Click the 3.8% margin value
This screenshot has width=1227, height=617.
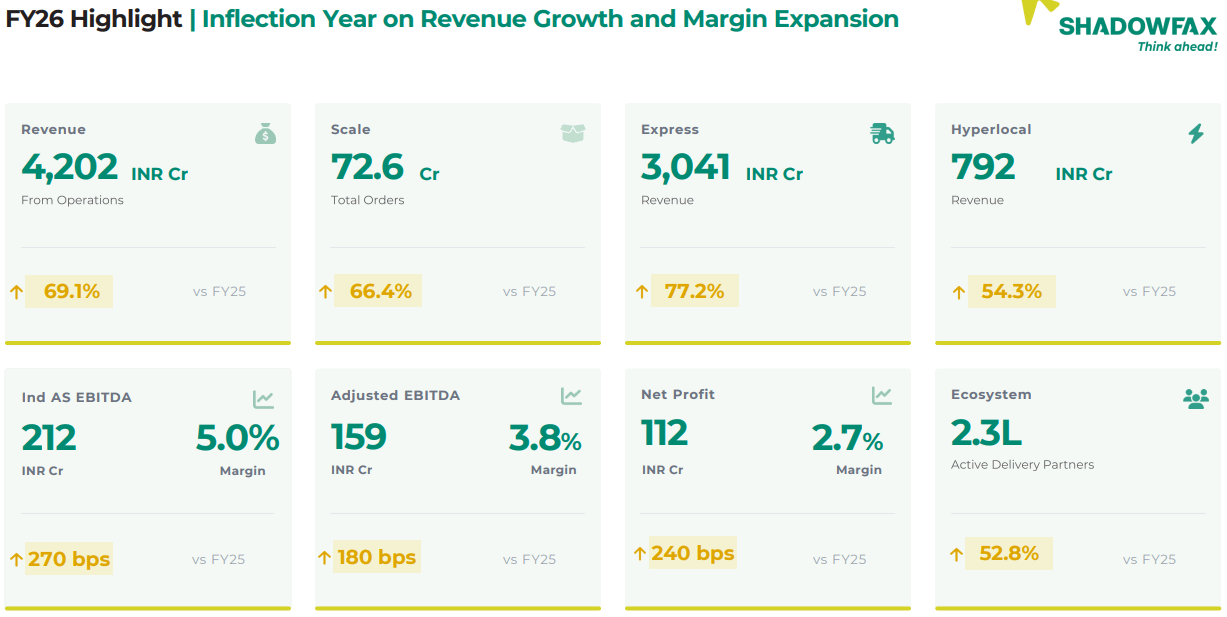(x=545, y=438)
